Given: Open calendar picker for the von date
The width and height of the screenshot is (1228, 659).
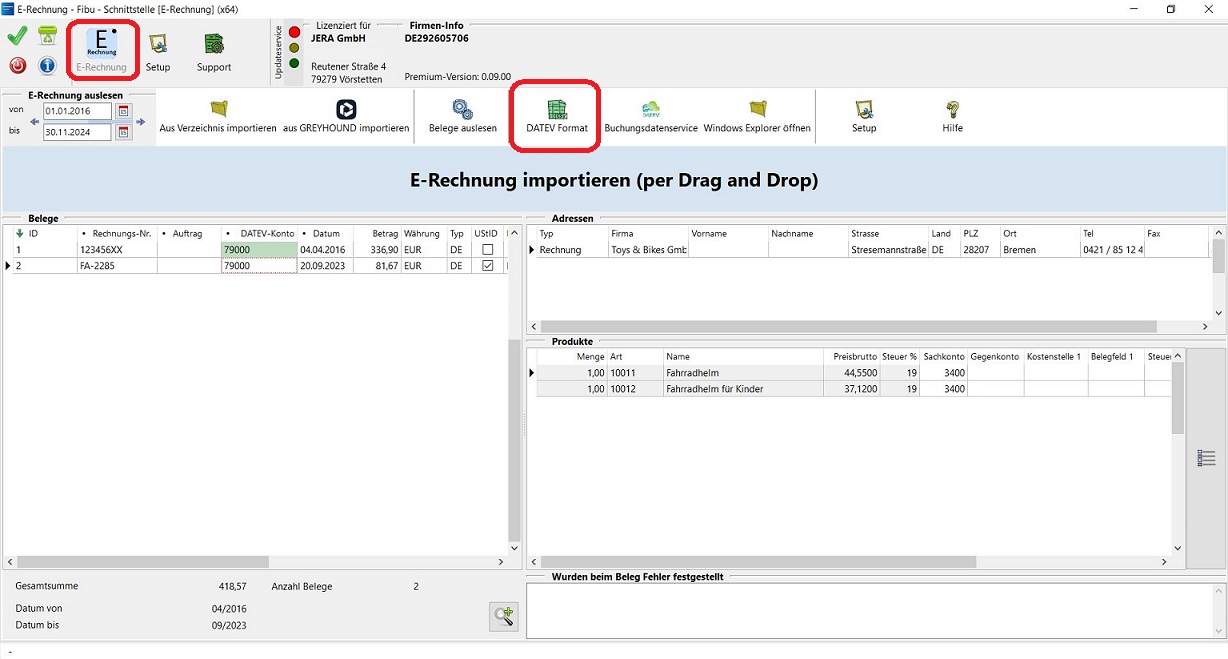Looking at the screenshot, I should point(124,112).
